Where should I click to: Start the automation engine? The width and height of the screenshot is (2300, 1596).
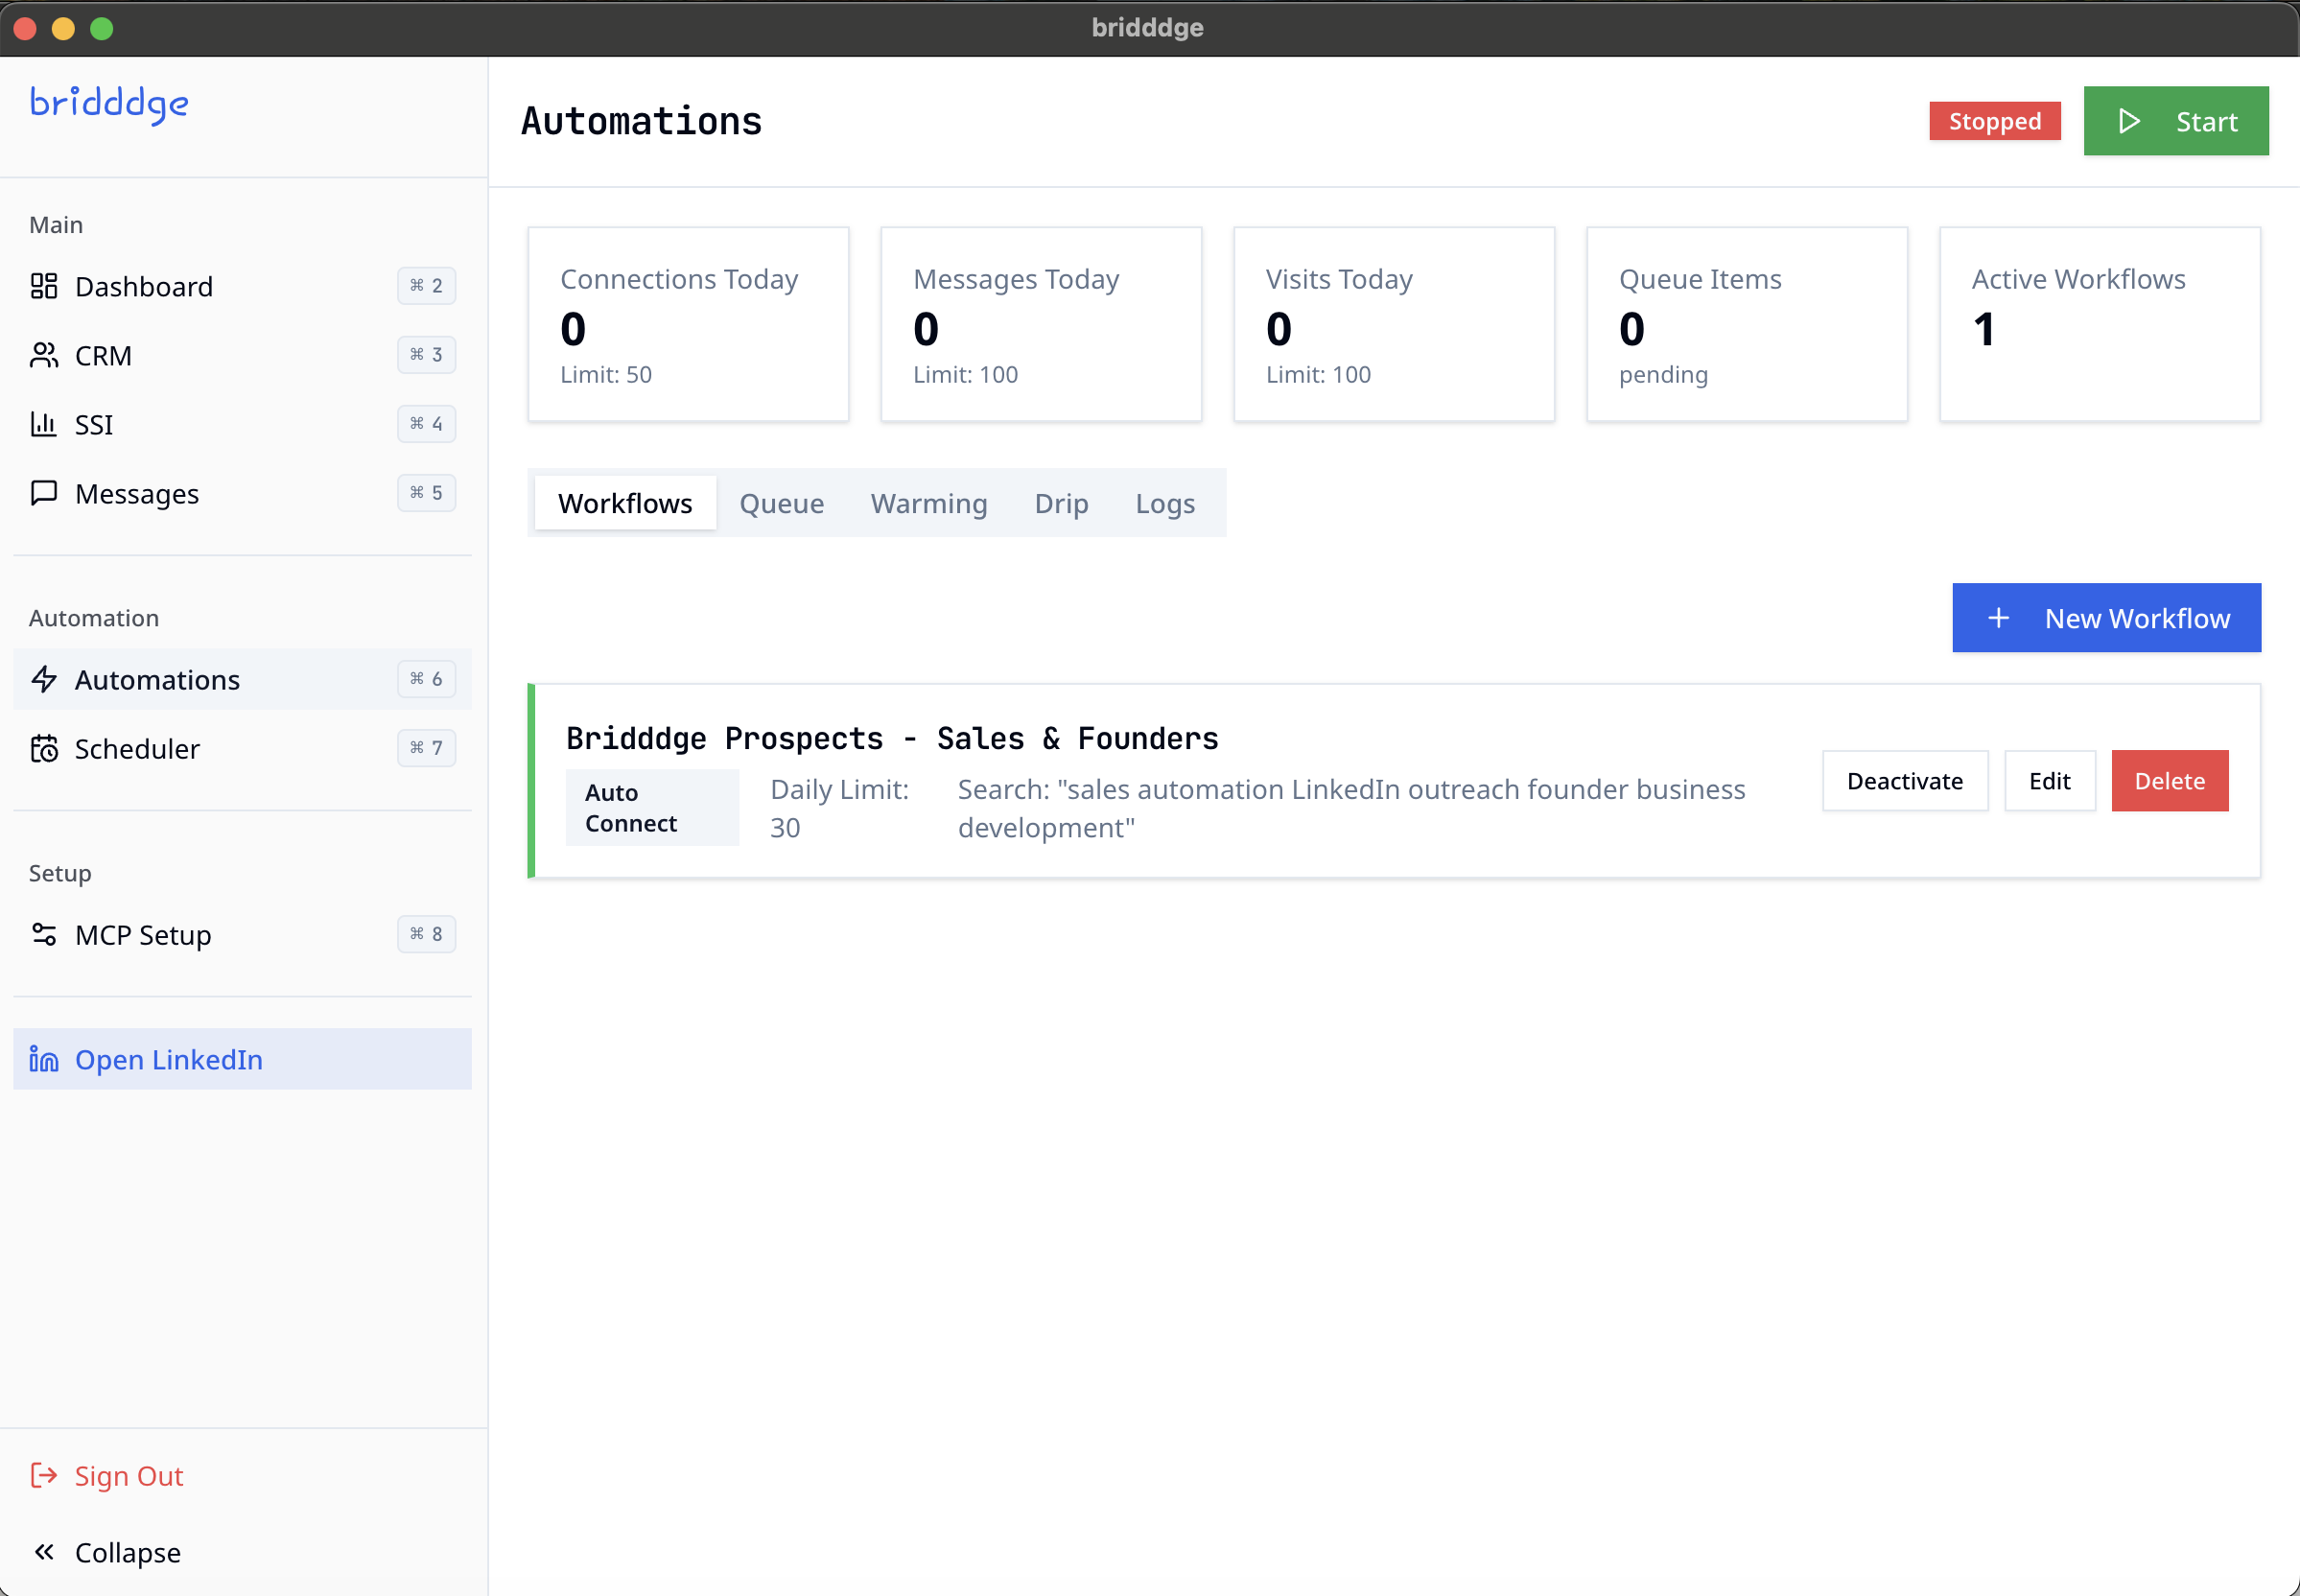click(x=2175, y=121)
